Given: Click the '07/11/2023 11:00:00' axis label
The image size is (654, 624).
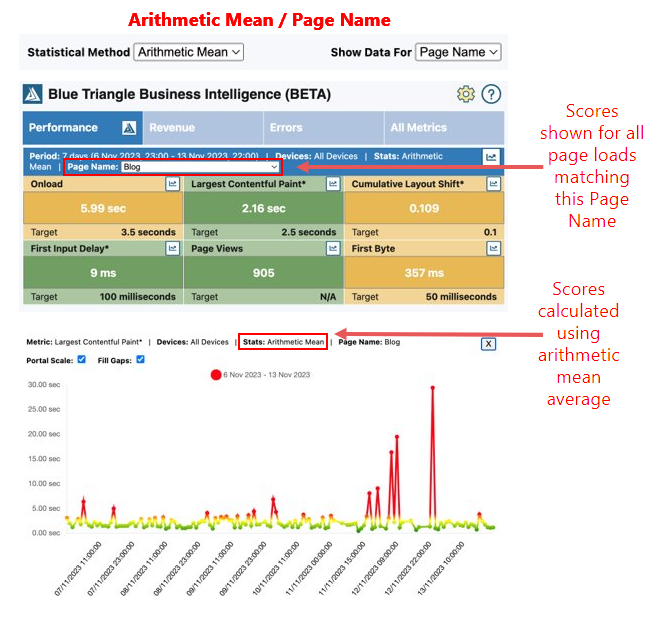Looking at the screenshot, I should 78,569.
